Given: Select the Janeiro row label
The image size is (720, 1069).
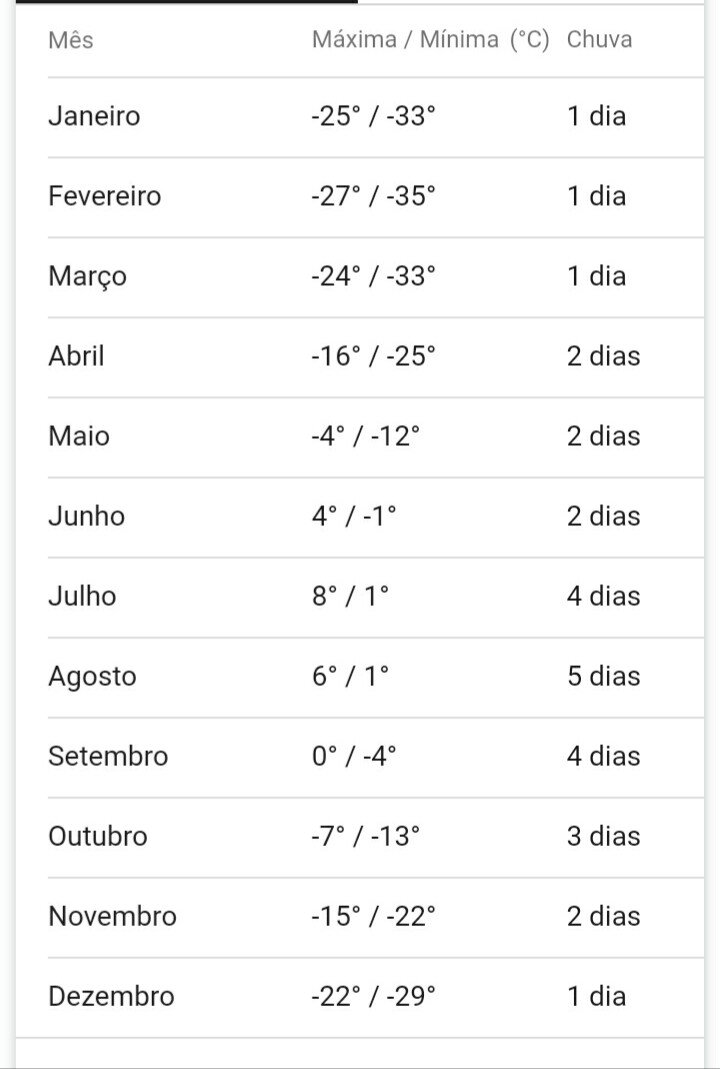Looking at the screenshot, I should (x=94, y=116).
